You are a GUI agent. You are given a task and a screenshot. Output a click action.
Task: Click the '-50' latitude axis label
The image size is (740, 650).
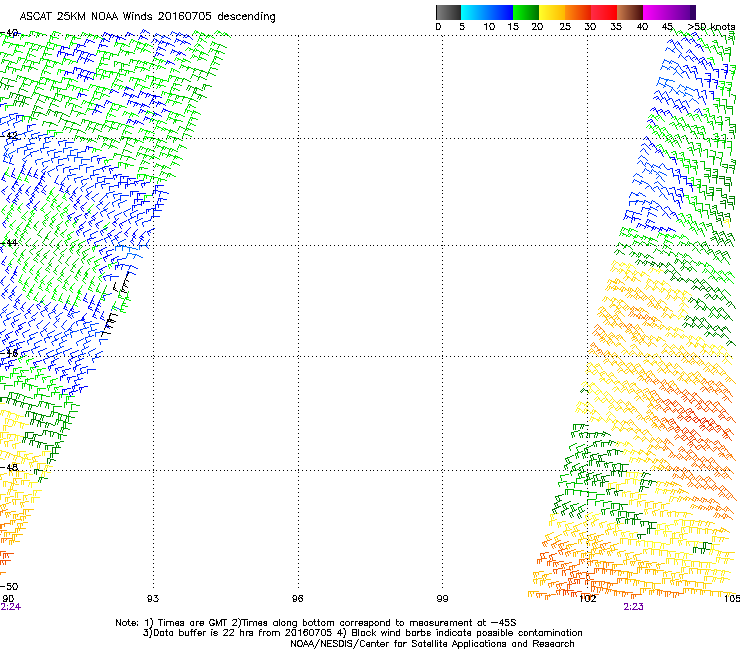[9, 587]
